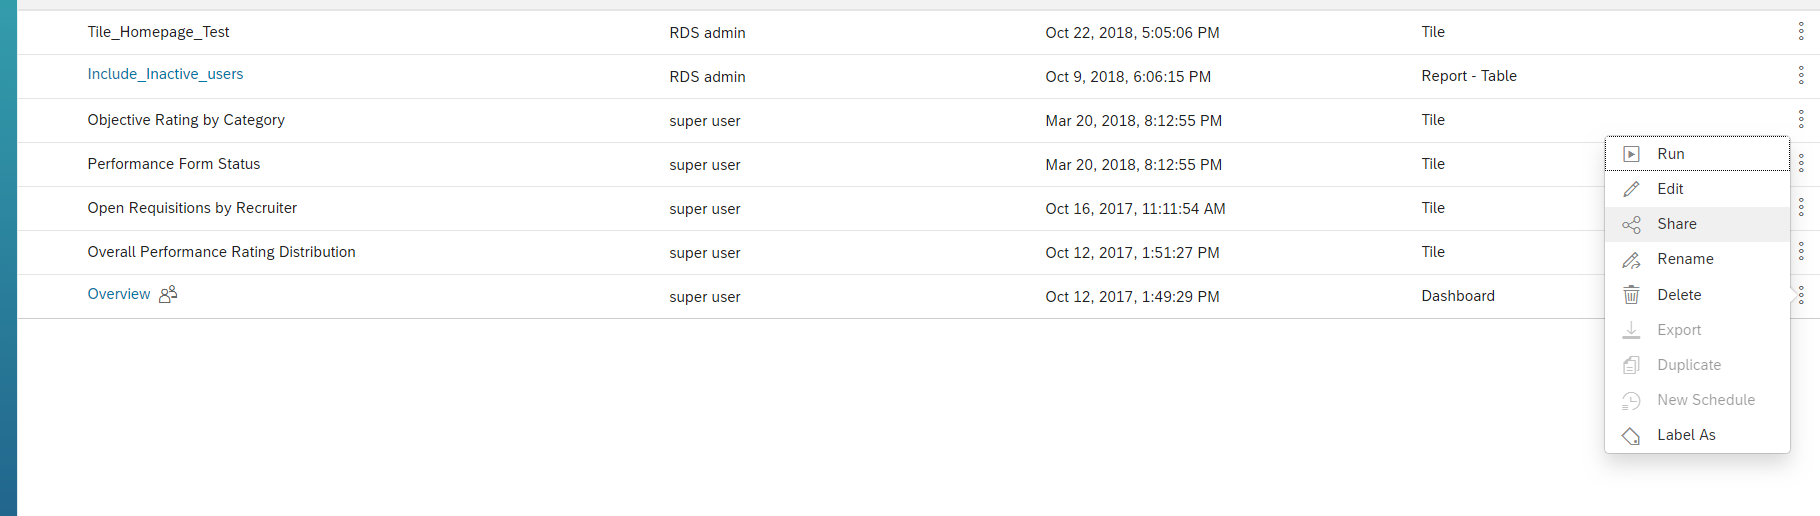
Task: Open three-dot menu for Open Requisitions by Recruiter
Action: 1801,208
